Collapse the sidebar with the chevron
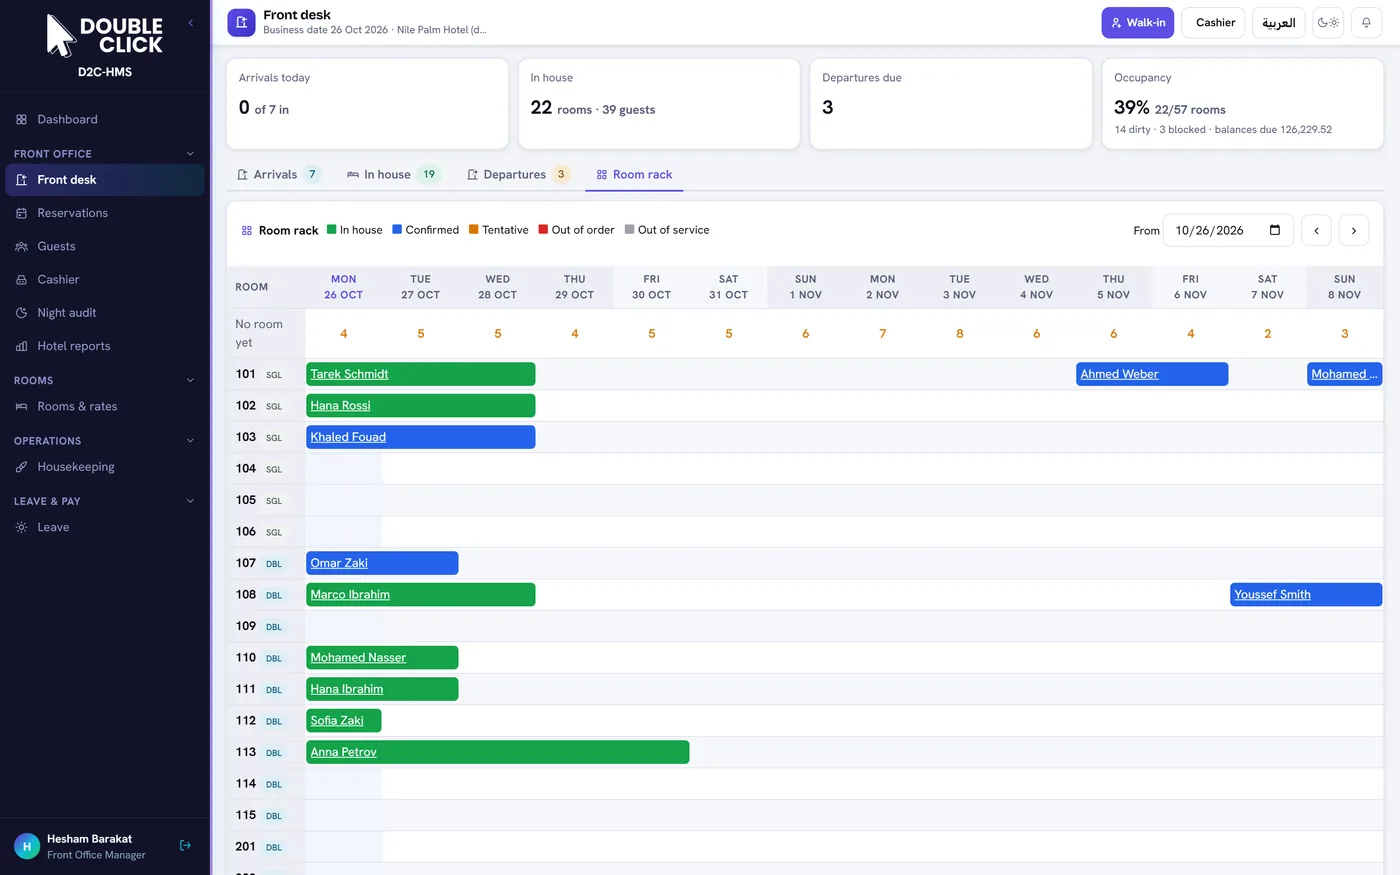This screenshot has width=1400, height=875. [x=191, y=22]
